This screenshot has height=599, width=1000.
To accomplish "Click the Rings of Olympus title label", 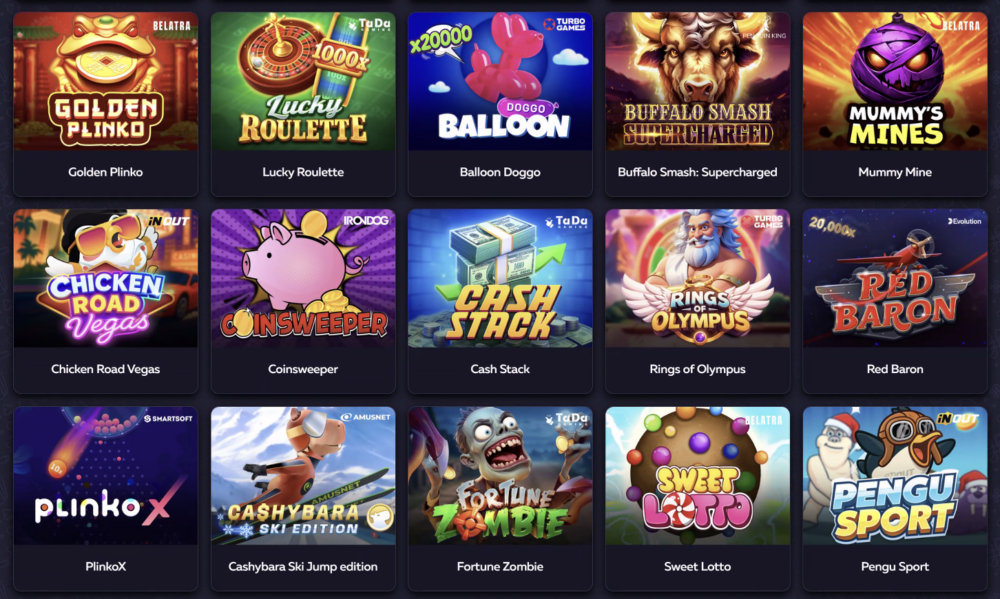I will tap(697, 369).
